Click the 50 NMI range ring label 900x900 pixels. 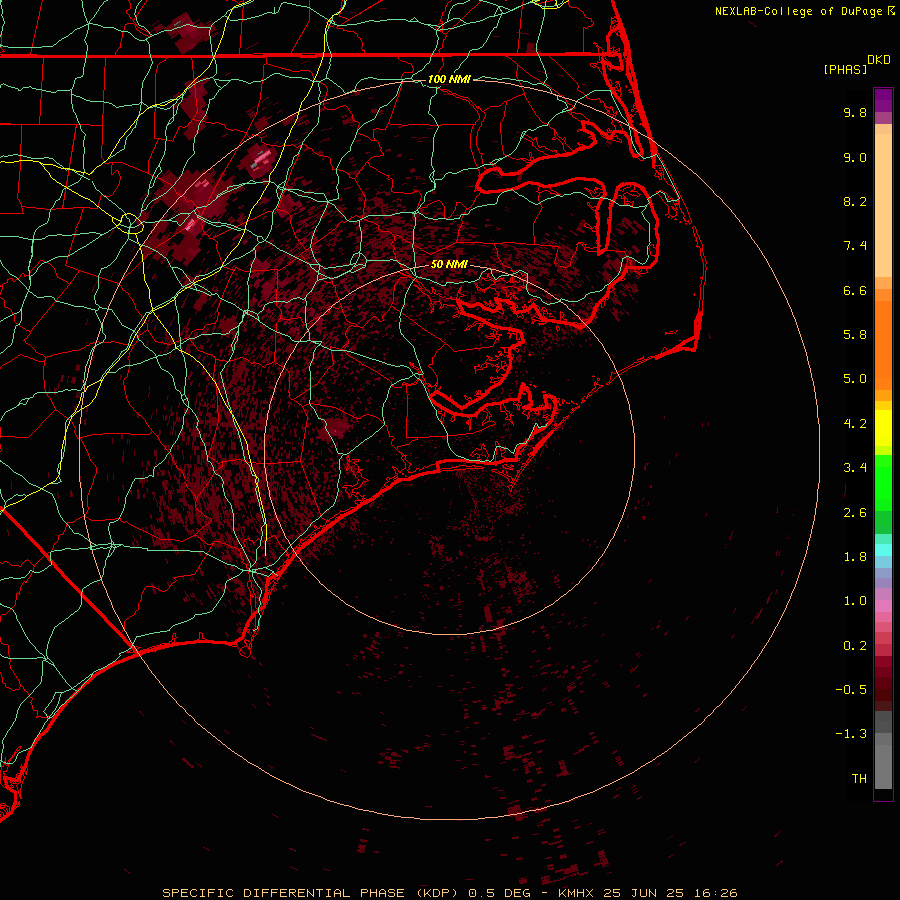click(449, 265)
